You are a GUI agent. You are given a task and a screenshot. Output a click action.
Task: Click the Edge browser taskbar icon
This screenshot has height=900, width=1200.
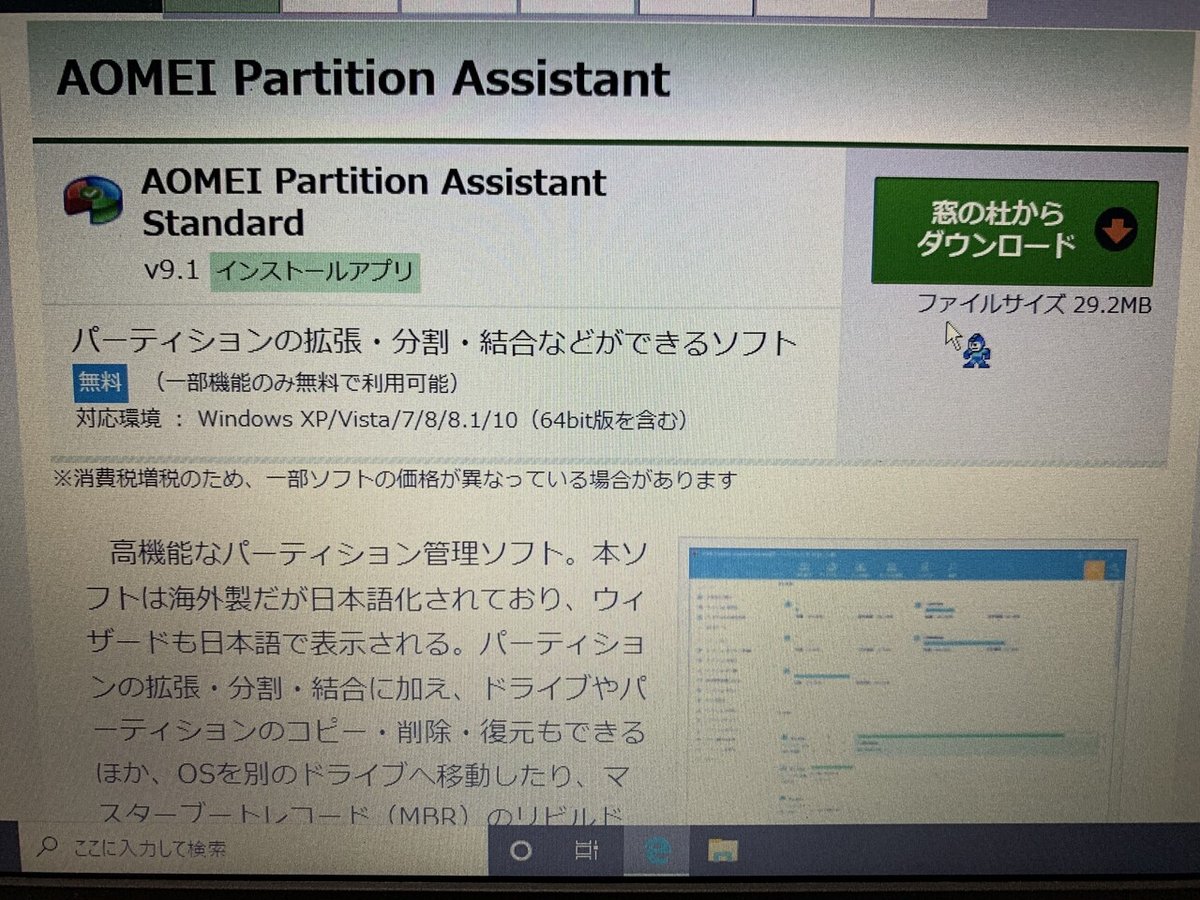pos(656,851)
